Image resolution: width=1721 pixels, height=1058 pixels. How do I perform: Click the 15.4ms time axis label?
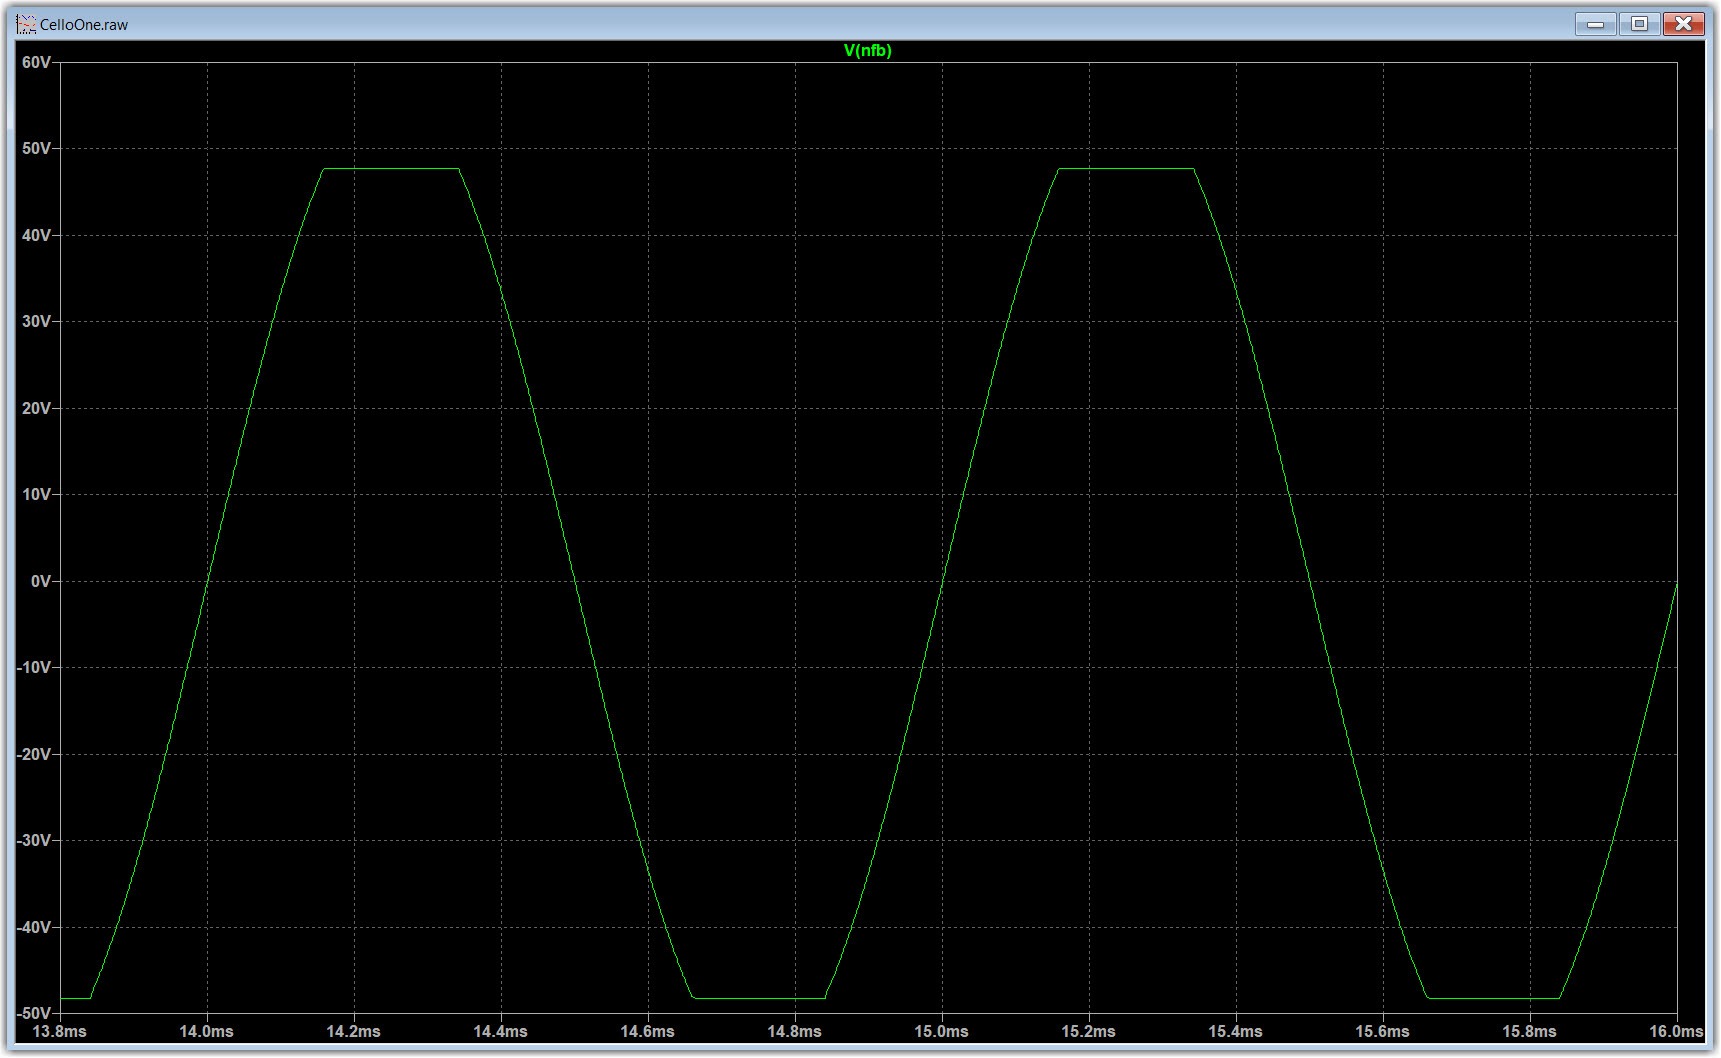coord(1236,1032)
